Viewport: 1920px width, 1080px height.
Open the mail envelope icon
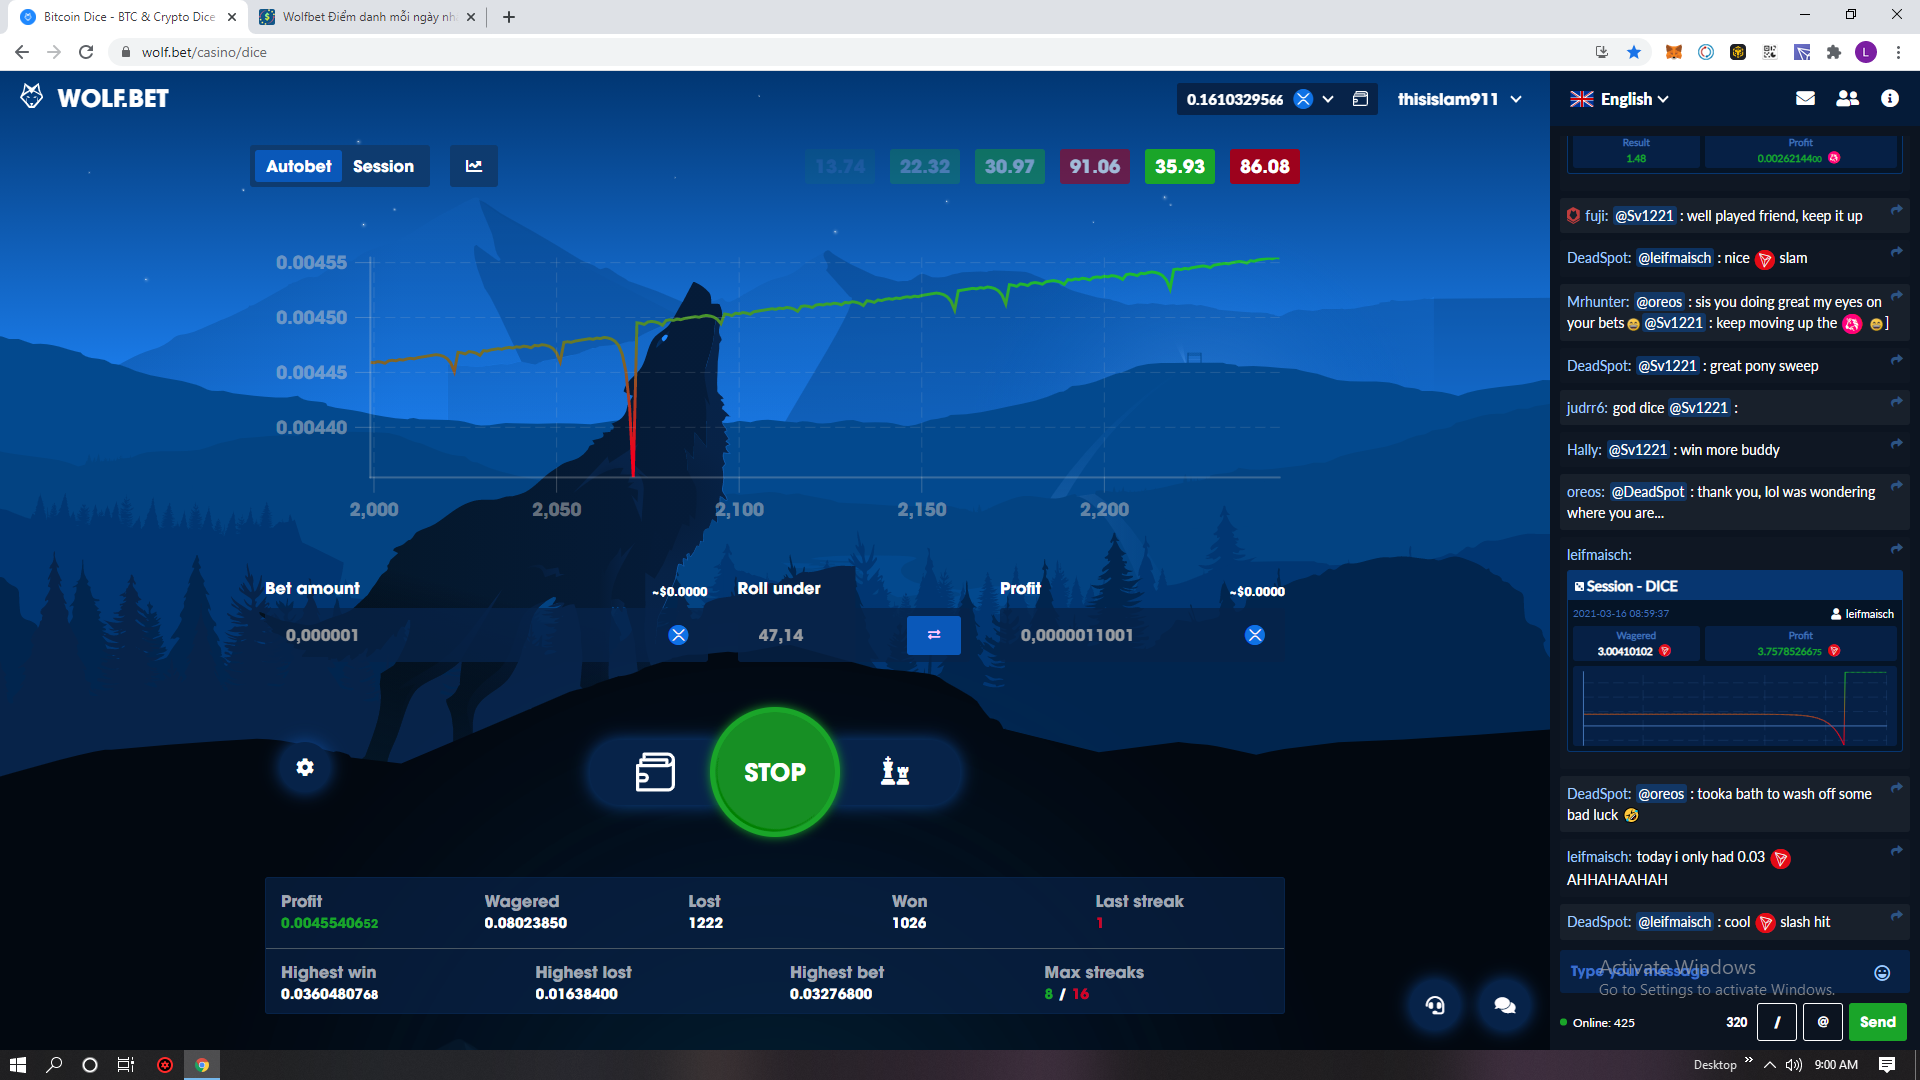(x=1805, y=98)
